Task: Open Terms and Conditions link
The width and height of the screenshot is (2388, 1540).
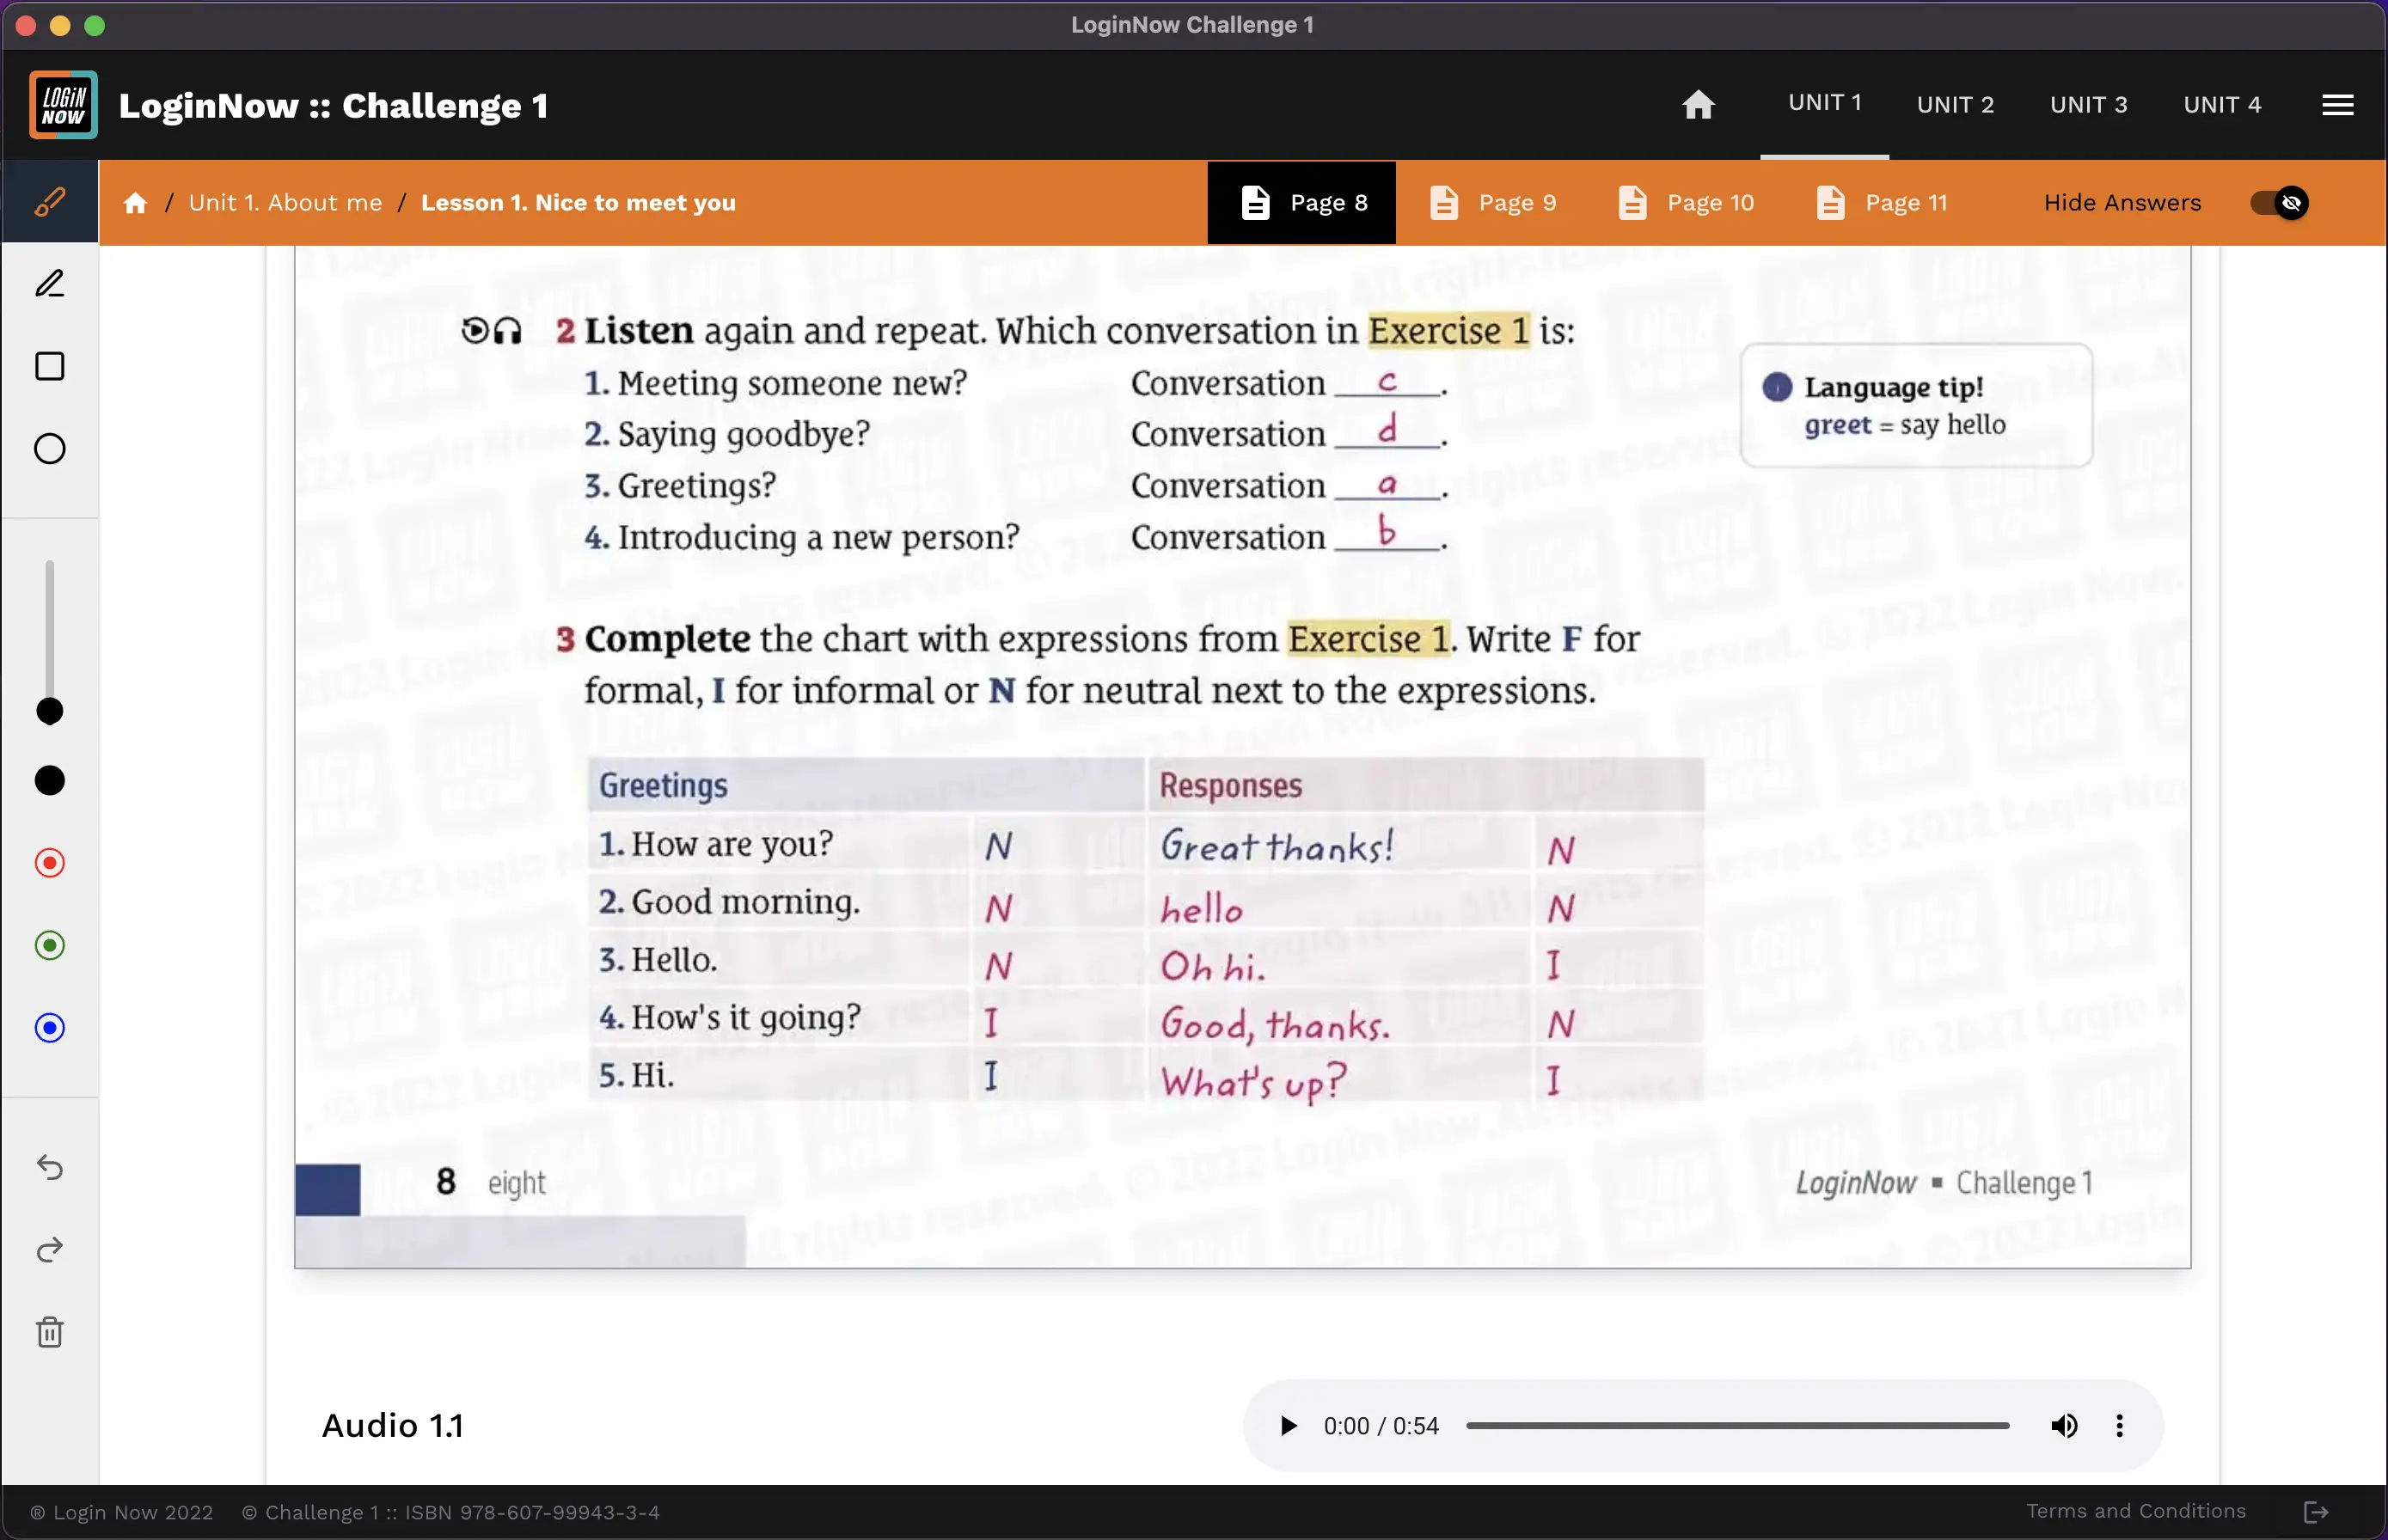Action: click(2136, 1511)
